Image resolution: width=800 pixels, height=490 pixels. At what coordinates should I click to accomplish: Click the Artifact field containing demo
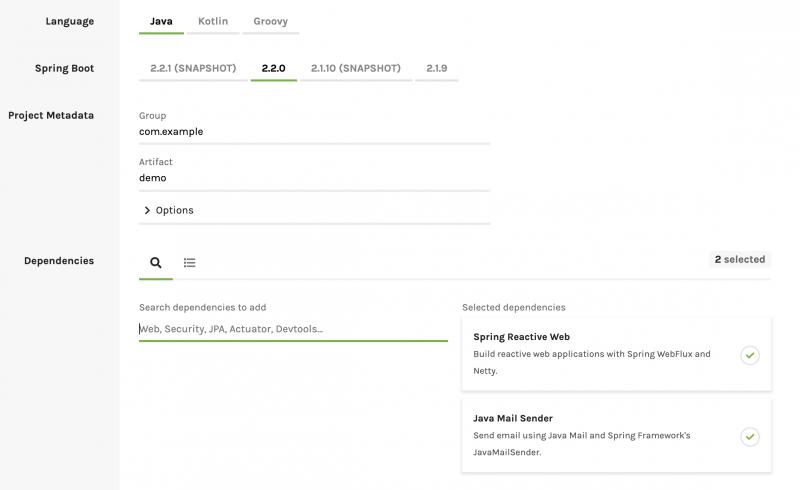314,178
